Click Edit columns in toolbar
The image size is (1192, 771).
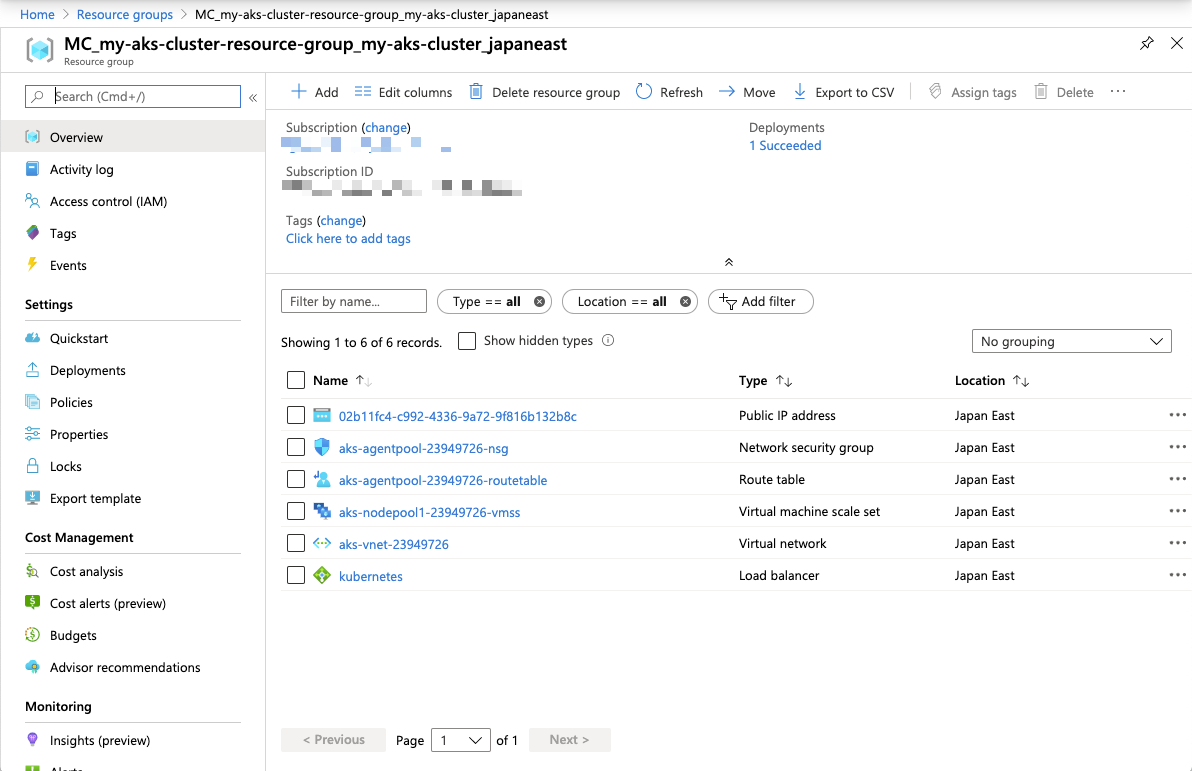404,92
